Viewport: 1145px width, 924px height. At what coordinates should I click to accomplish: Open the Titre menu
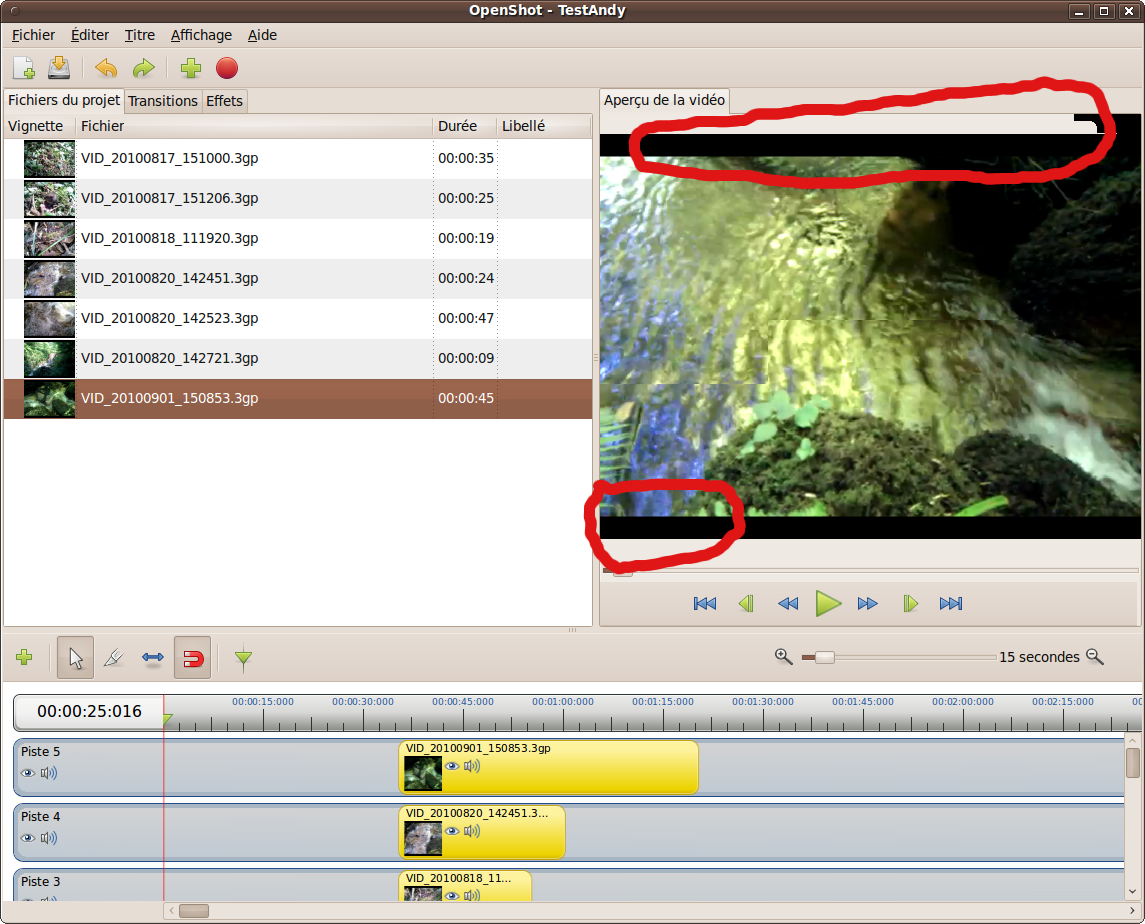(x=139, y=35)
